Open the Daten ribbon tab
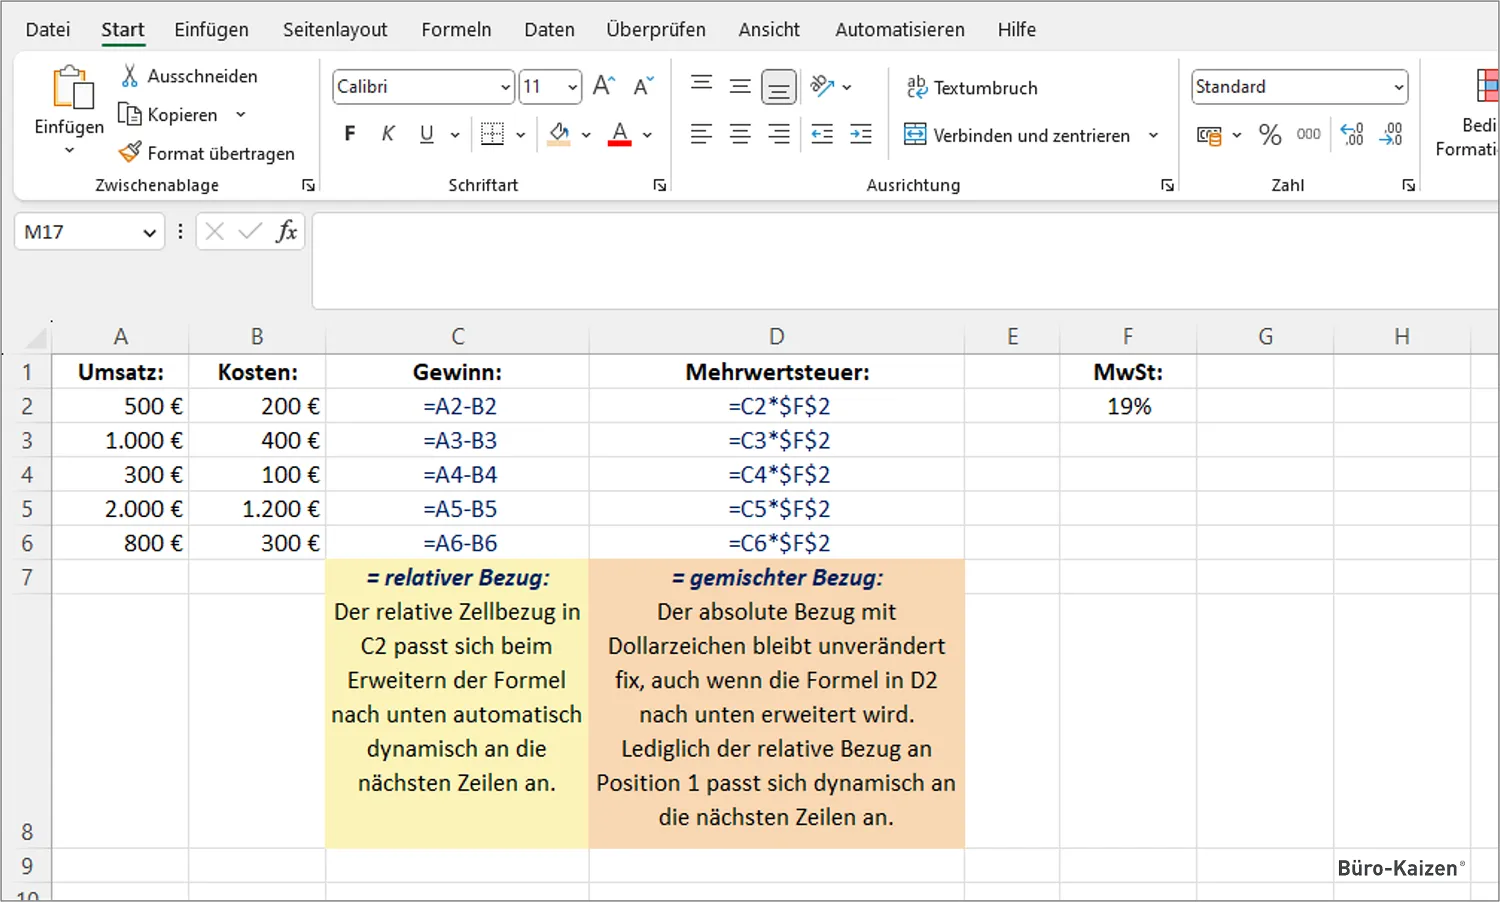Screen dimensions: 1500x902 point(549,29)
